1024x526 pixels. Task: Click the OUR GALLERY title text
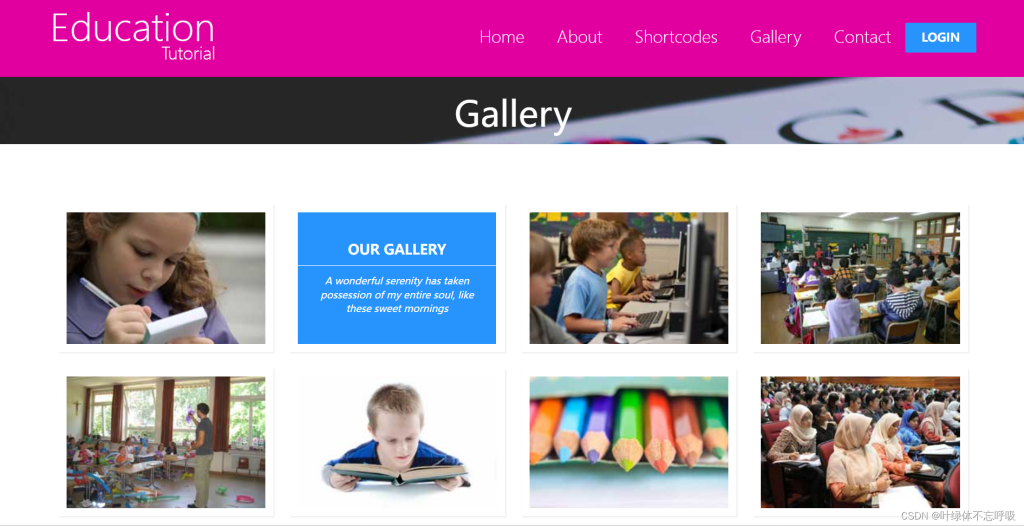click(396, 249)
